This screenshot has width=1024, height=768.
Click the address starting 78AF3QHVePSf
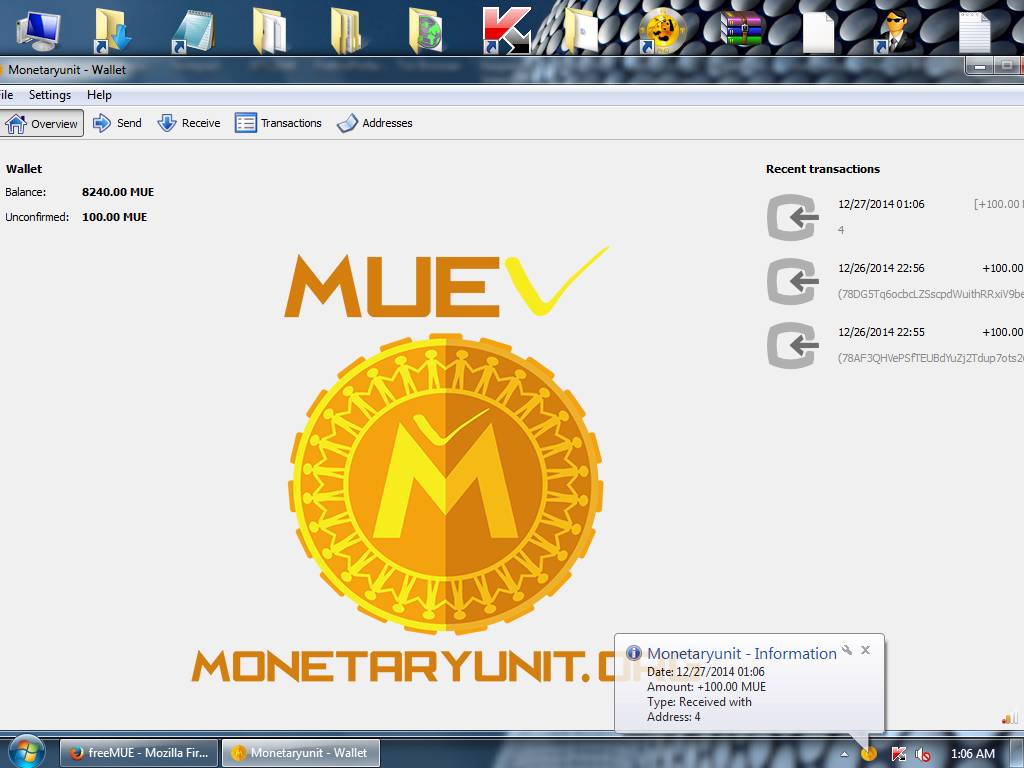pyautogui.click(x=931, y=358)
